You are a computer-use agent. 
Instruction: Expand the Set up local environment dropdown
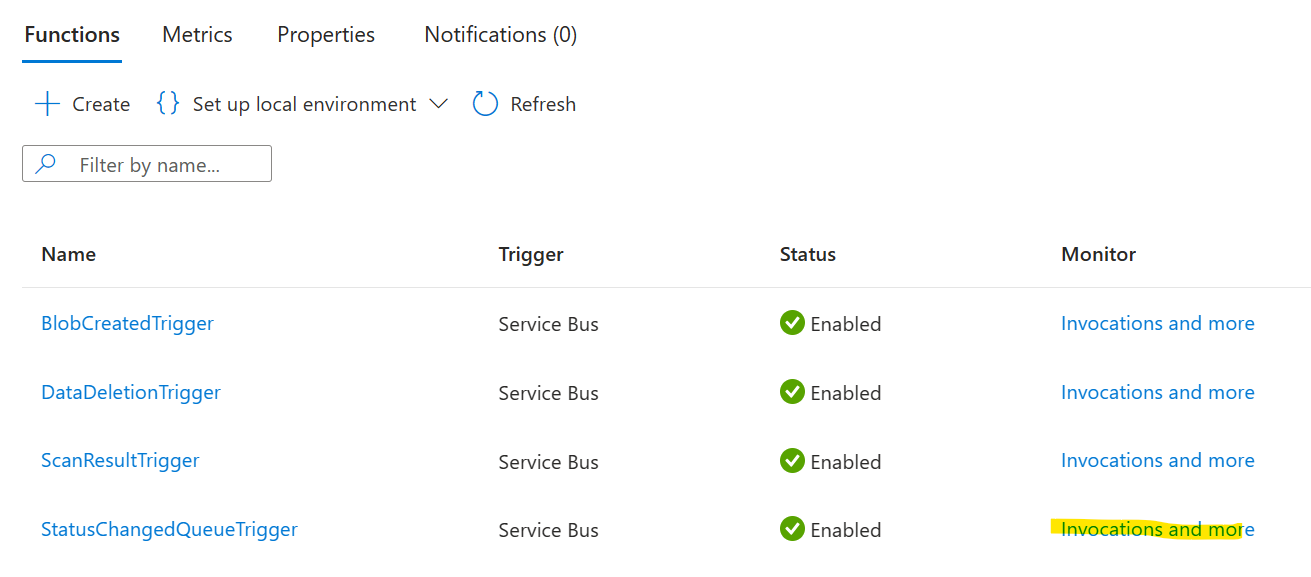[x=438, y=104]
